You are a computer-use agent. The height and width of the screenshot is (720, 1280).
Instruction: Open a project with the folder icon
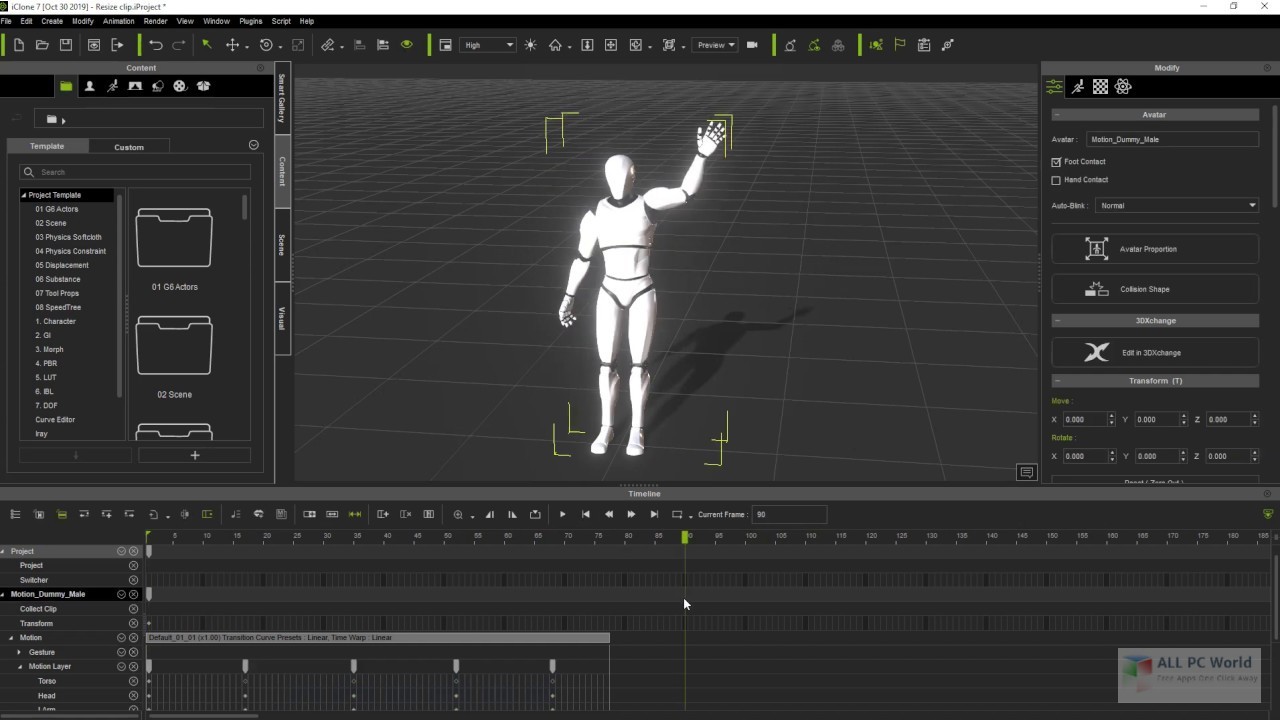pyautogui.click(x=42, y=45)
